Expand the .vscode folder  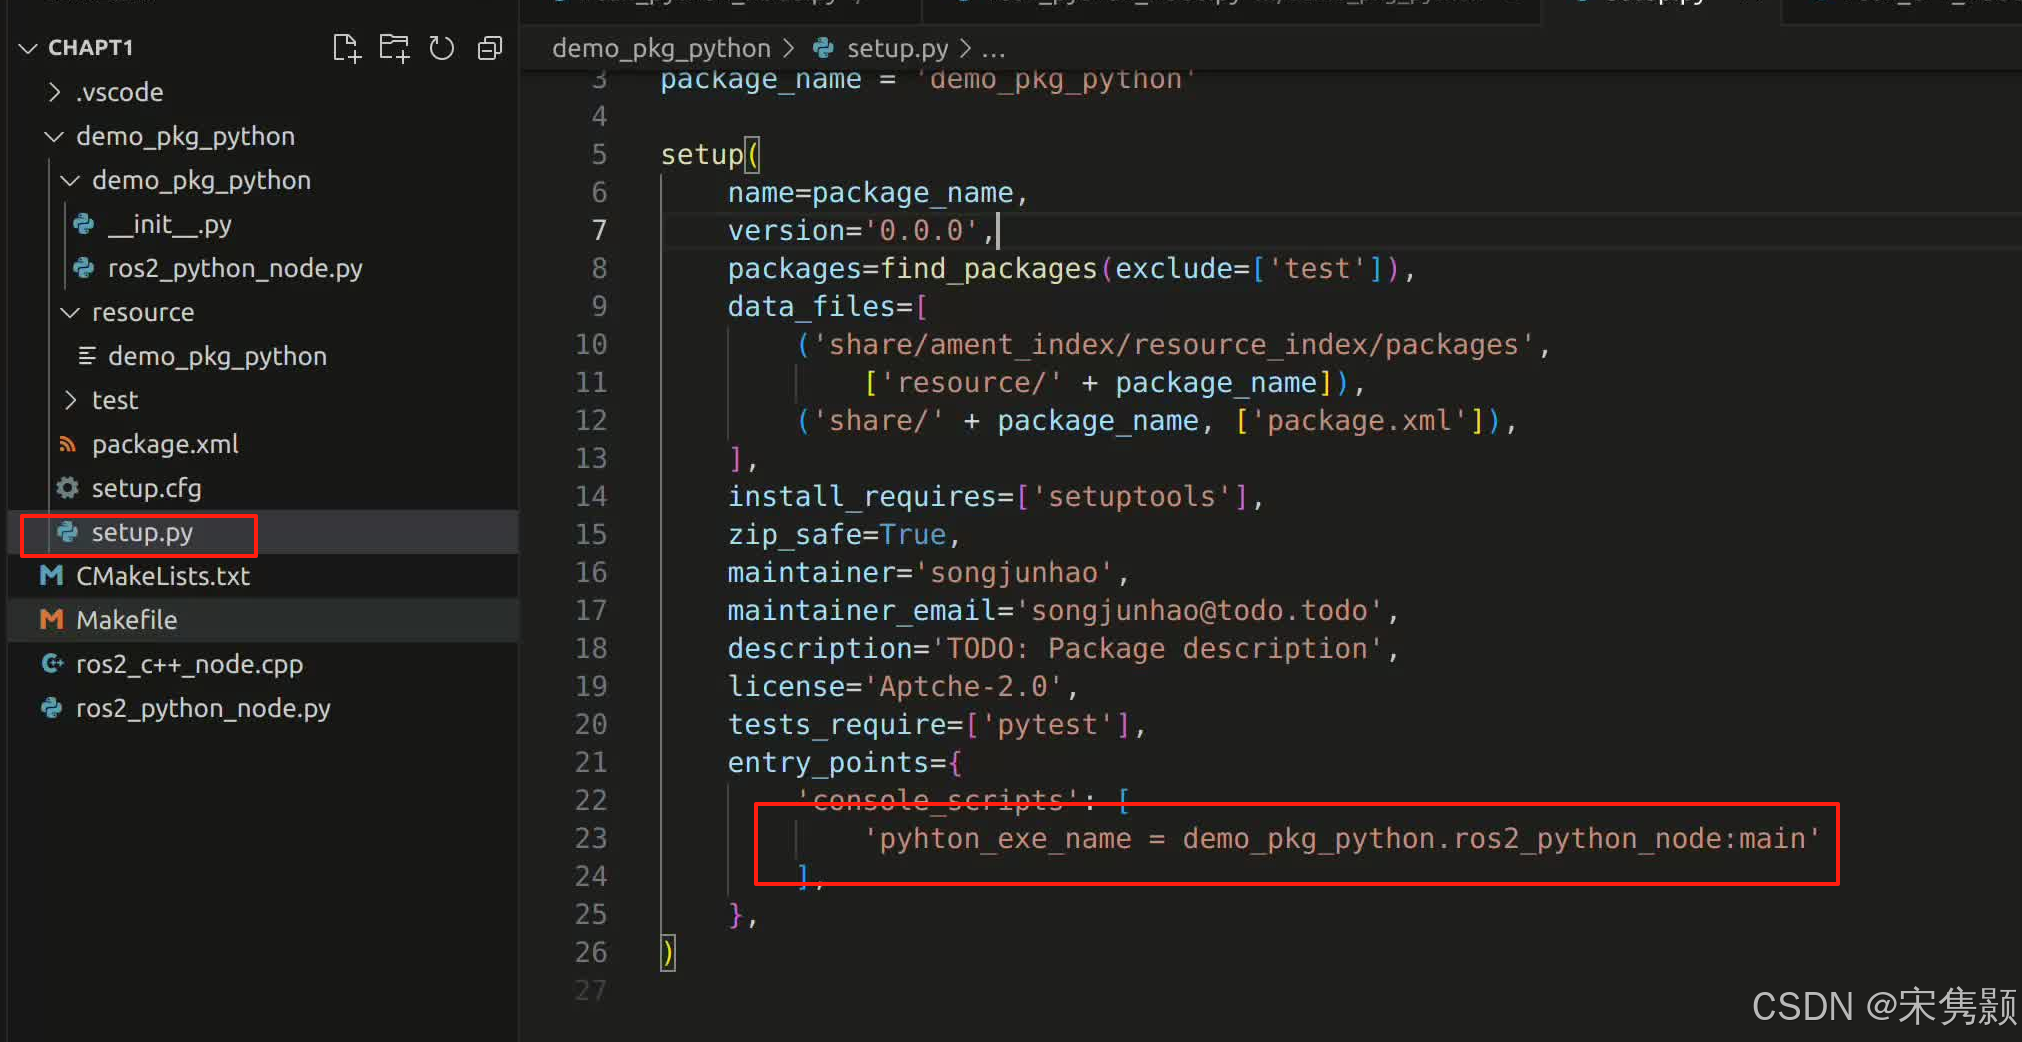click(x=54, y=92)
